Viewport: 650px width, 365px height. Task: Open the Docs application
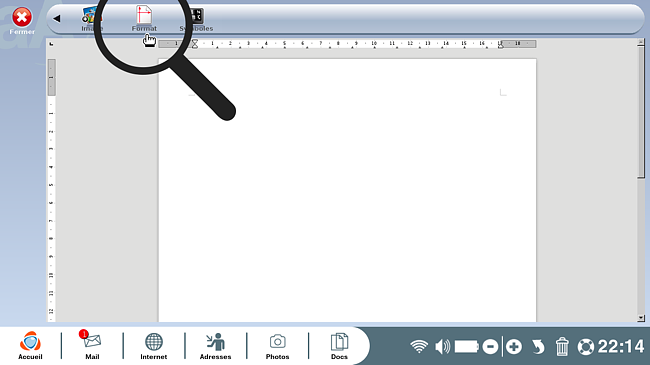339,345
